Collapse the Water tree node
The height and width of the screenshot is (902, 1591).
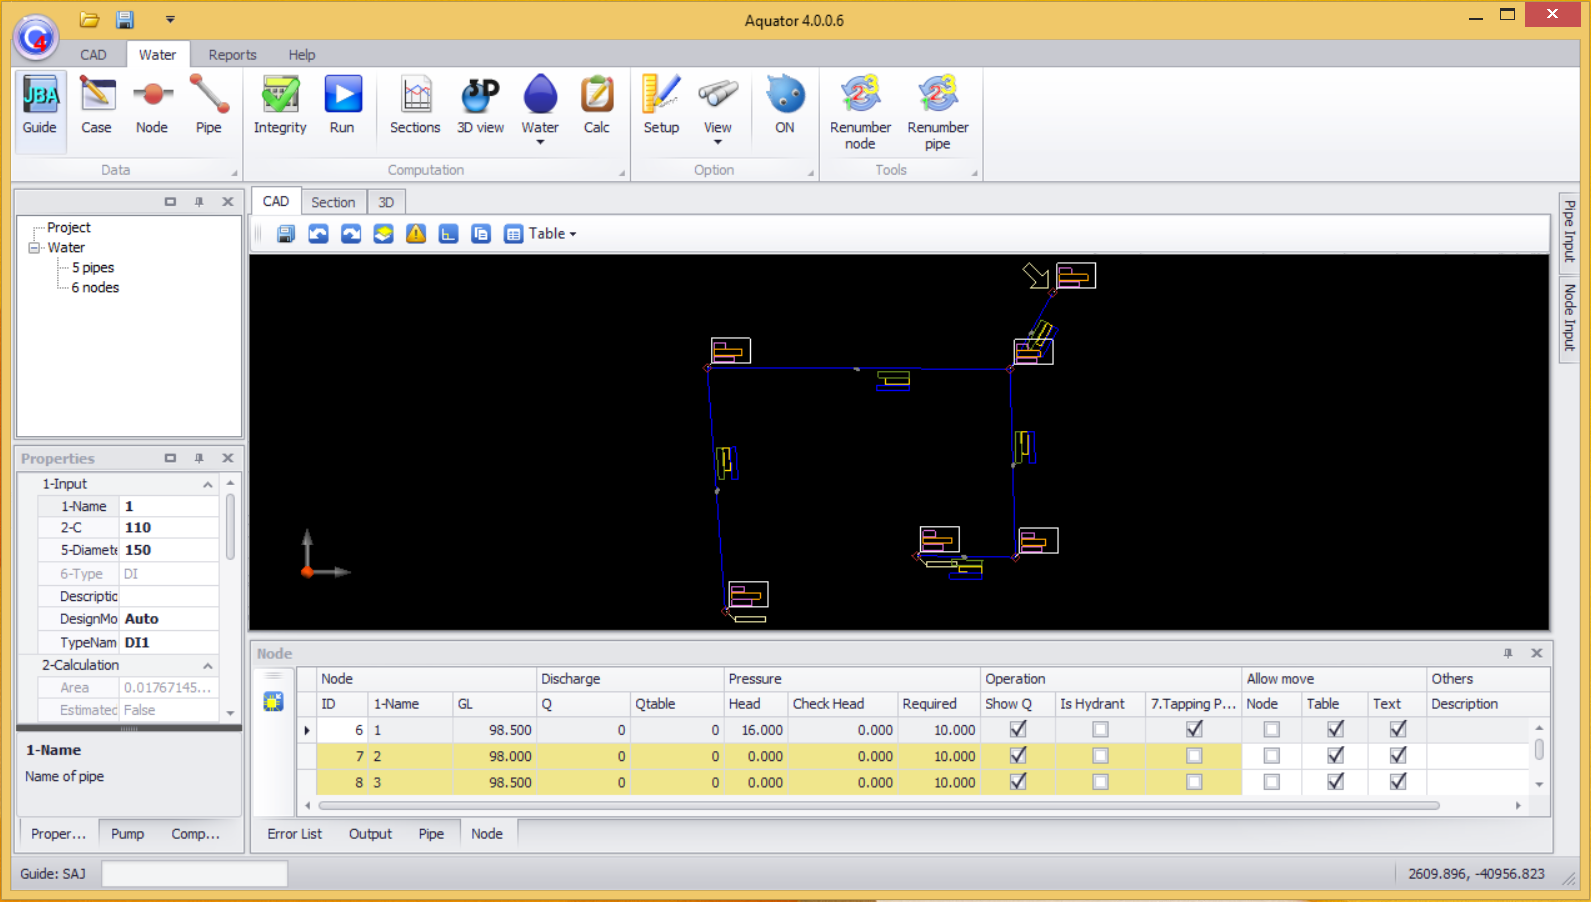click(34, 247)
